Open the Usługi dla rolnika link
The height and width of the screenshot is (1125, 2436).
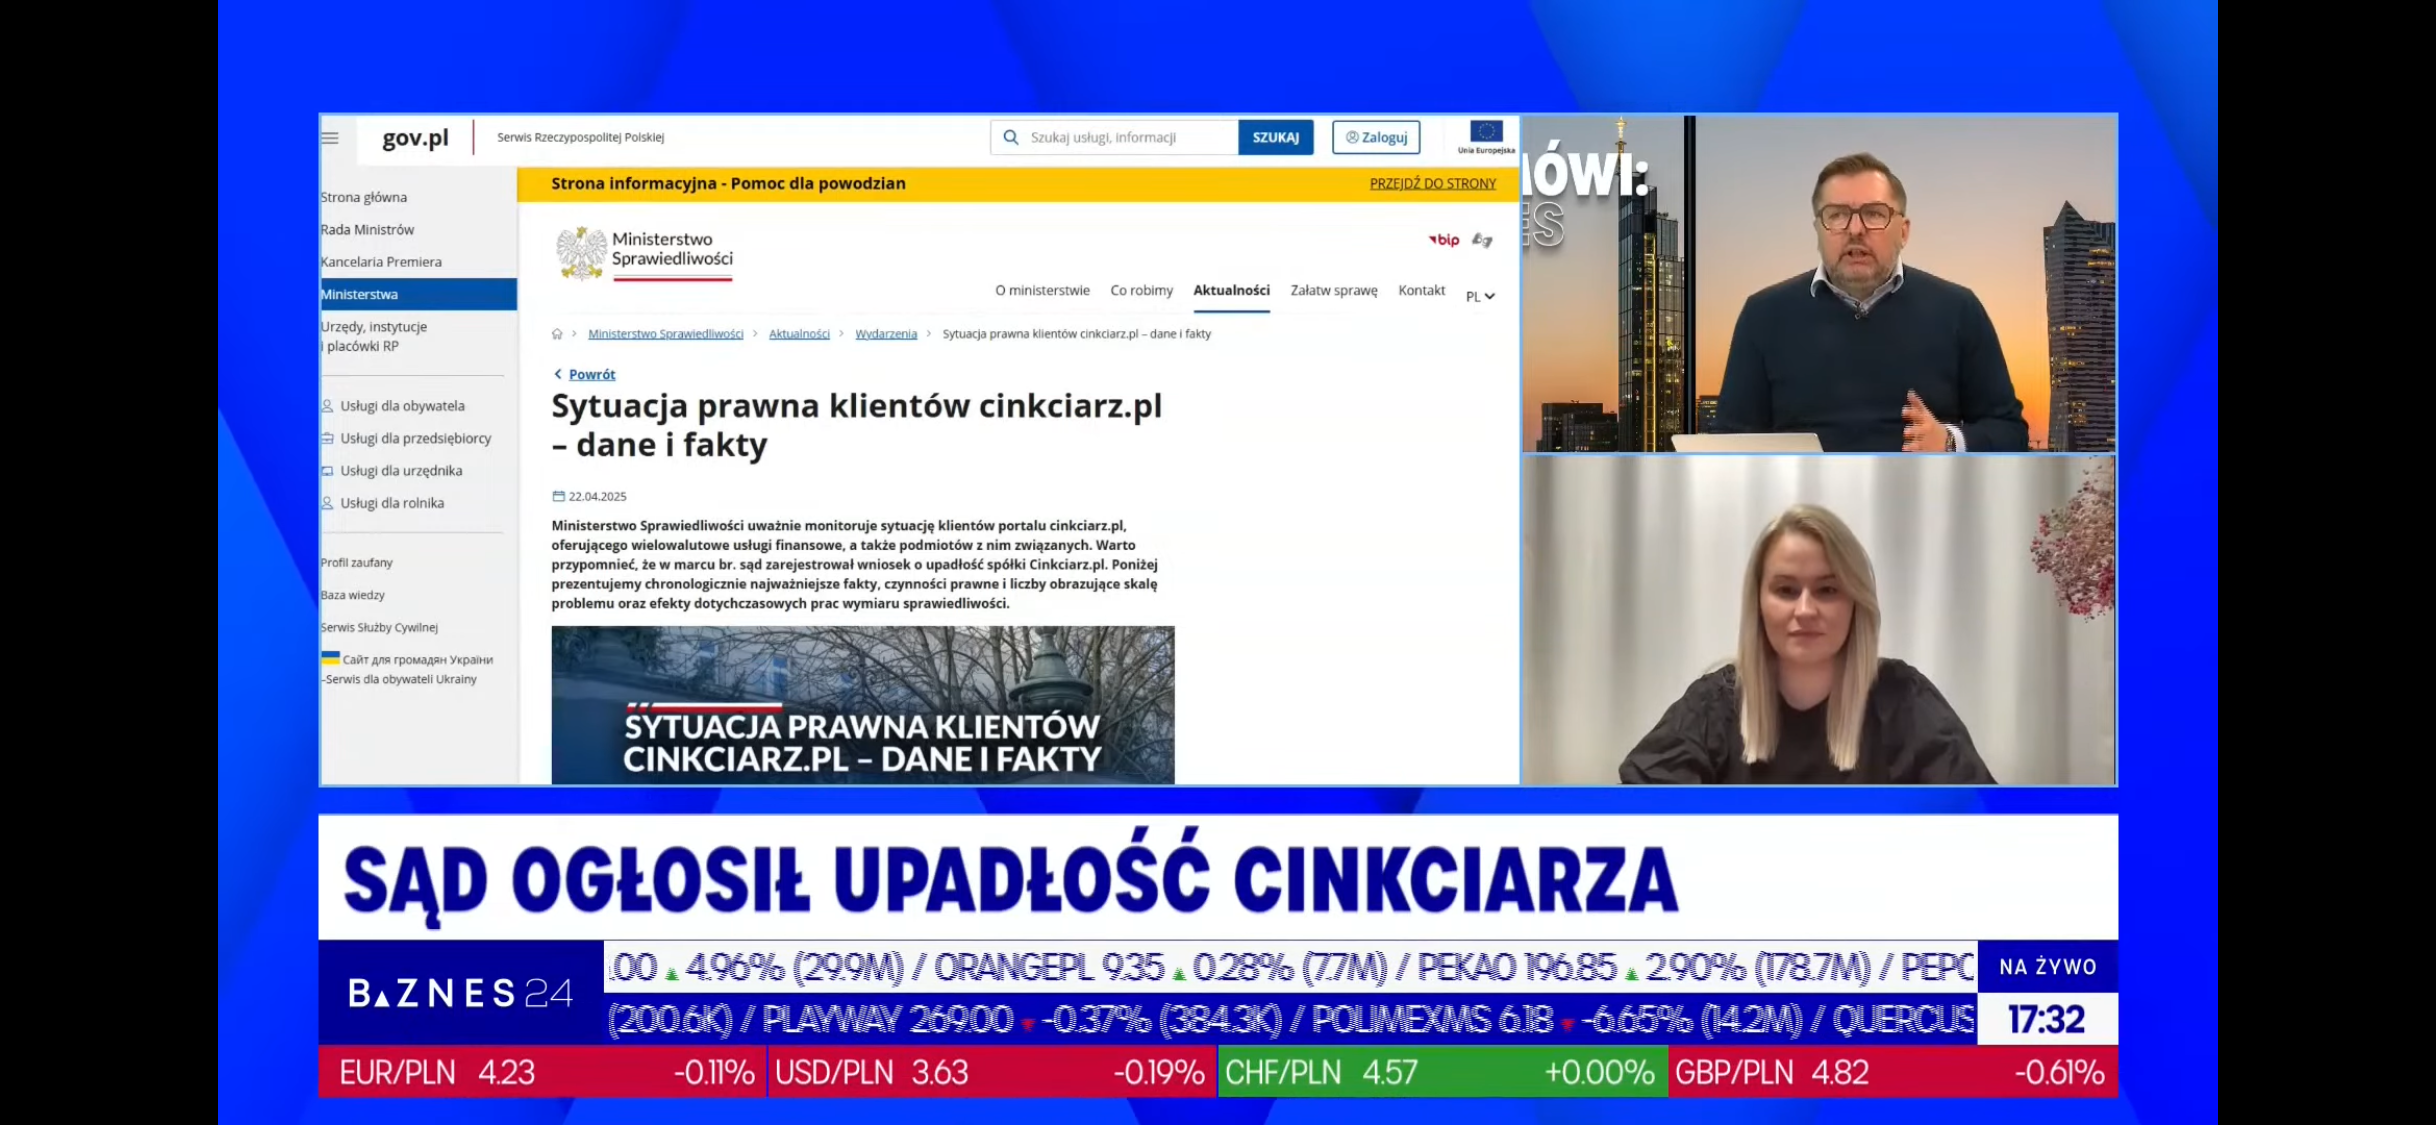(392, 503)
